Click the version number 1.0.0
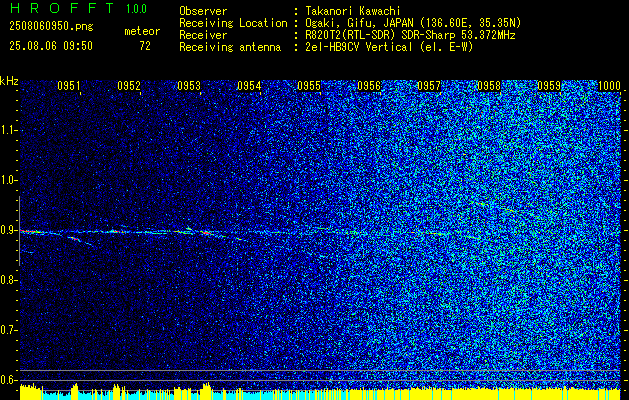This screenshot has width=629, height=400. [x=136, y=9]
